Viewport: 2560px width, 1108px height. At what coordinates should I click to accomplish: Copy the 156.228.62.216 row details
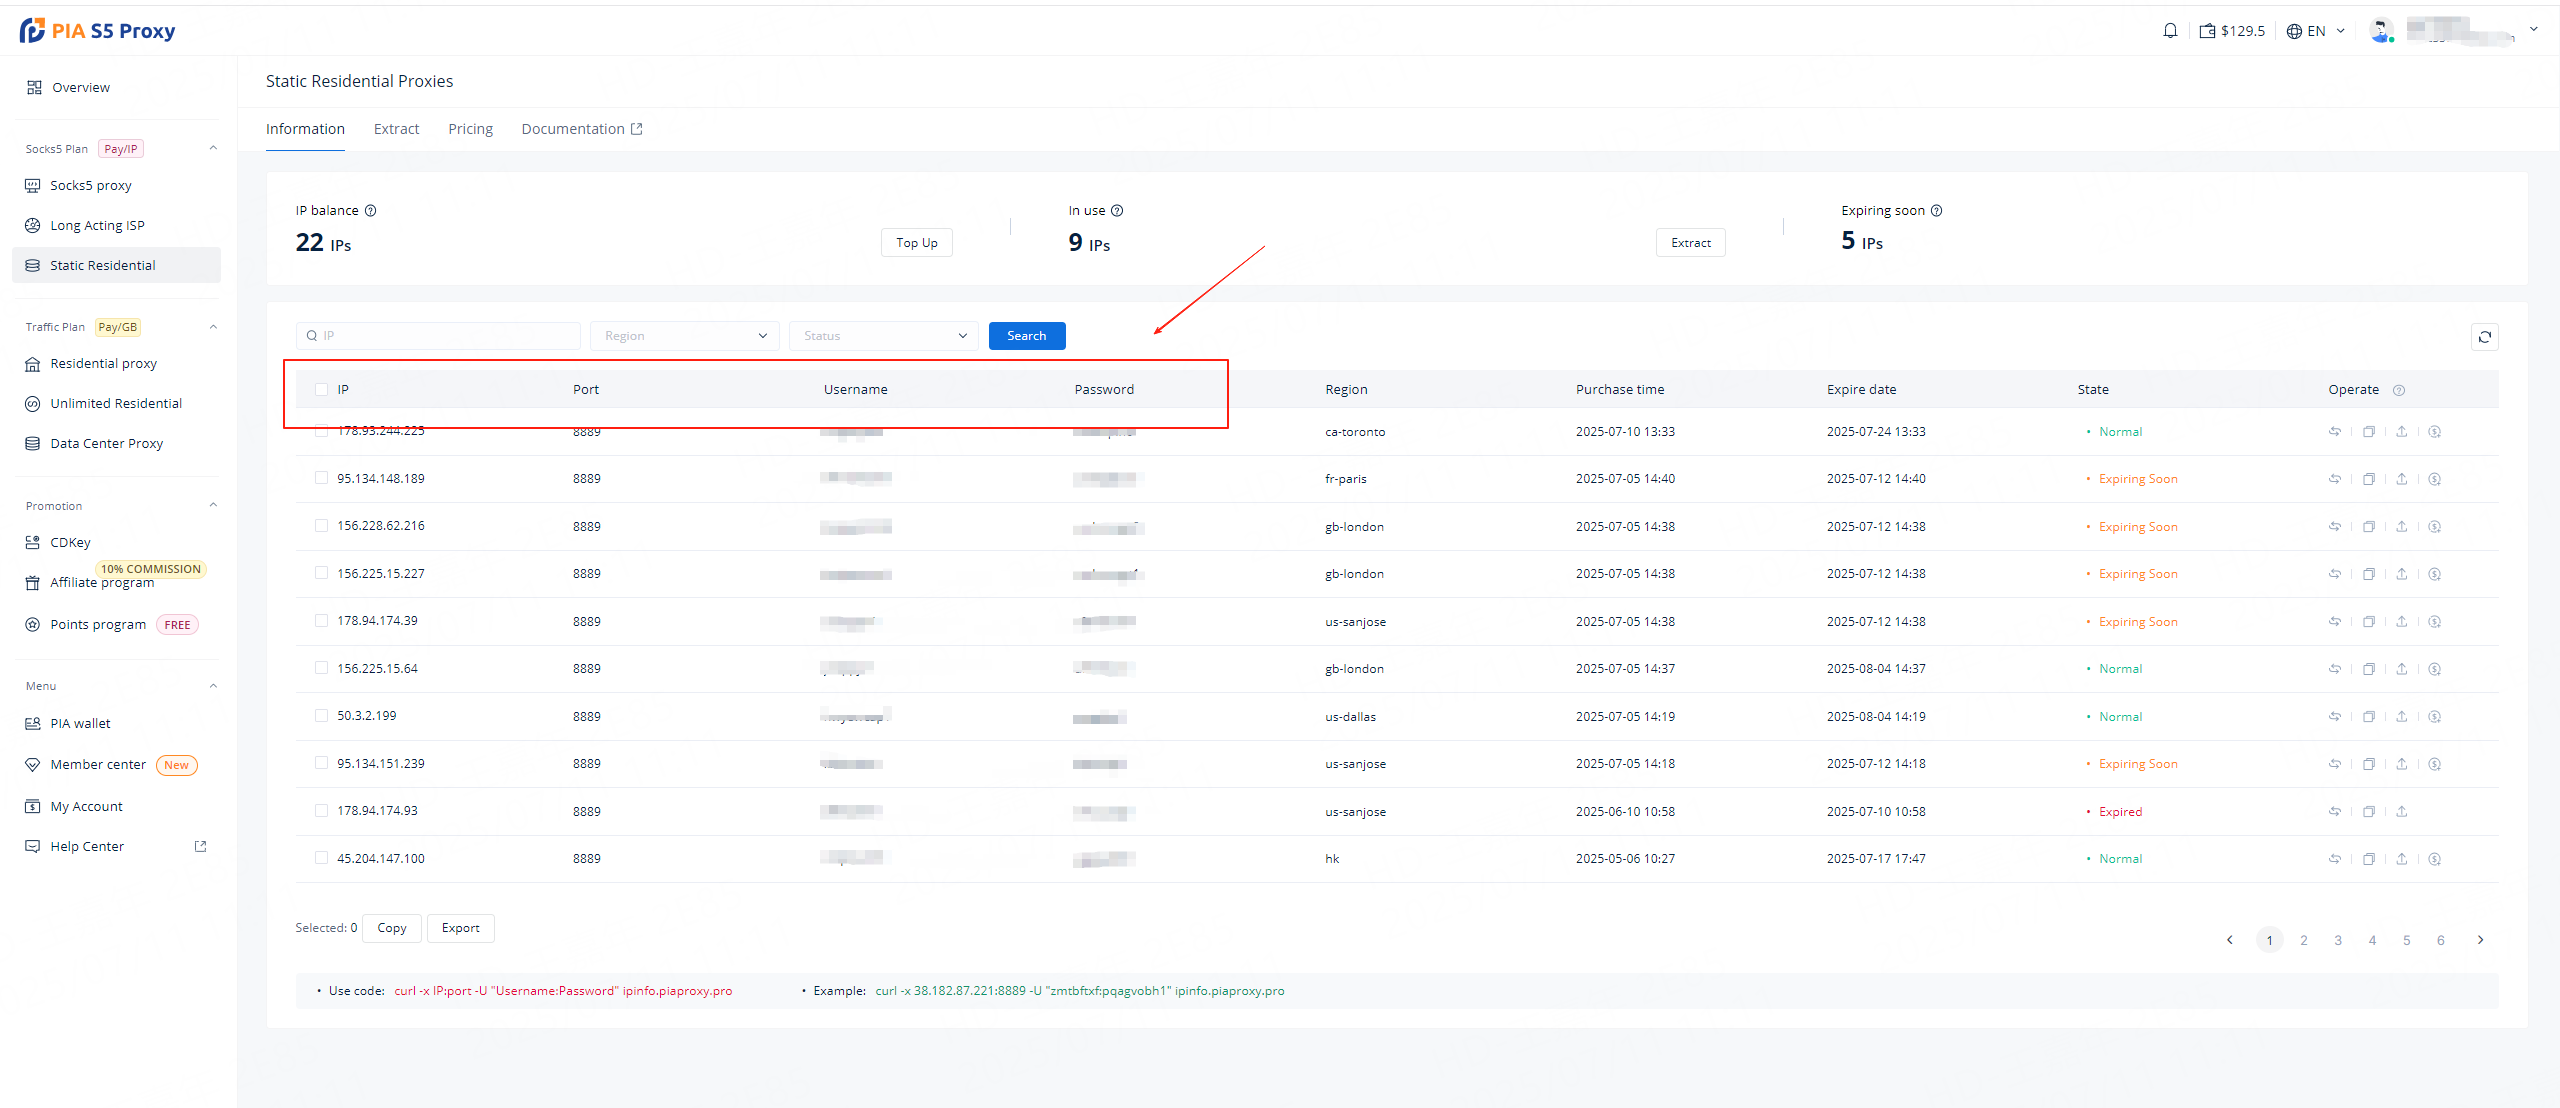(x=2369, y=527)
